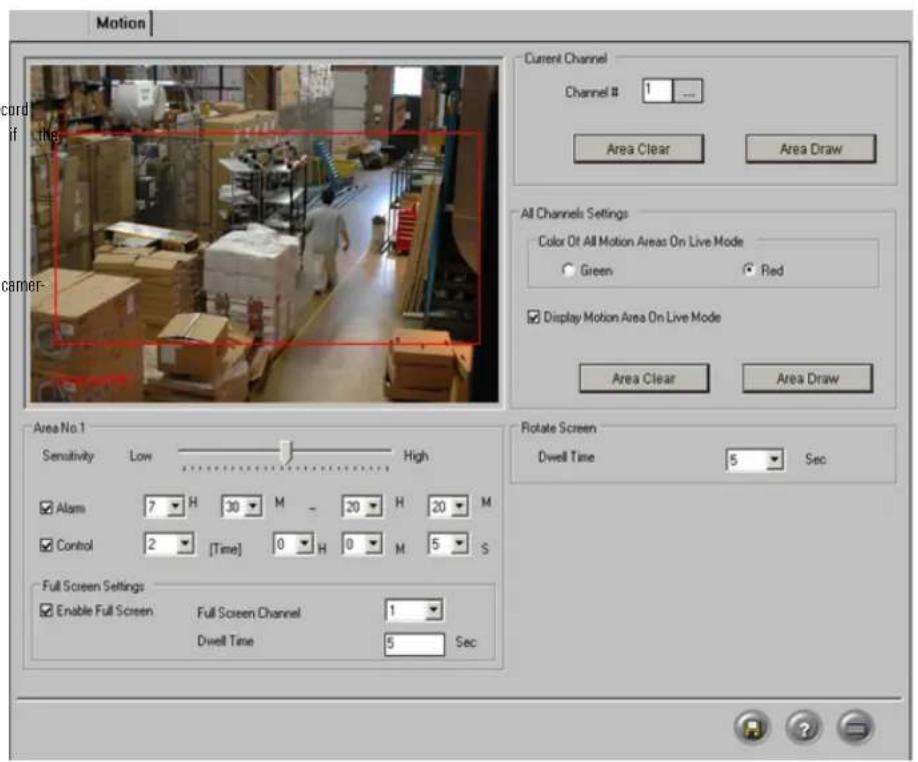
Task: Select the Motion tab
Action: (121, 23)
